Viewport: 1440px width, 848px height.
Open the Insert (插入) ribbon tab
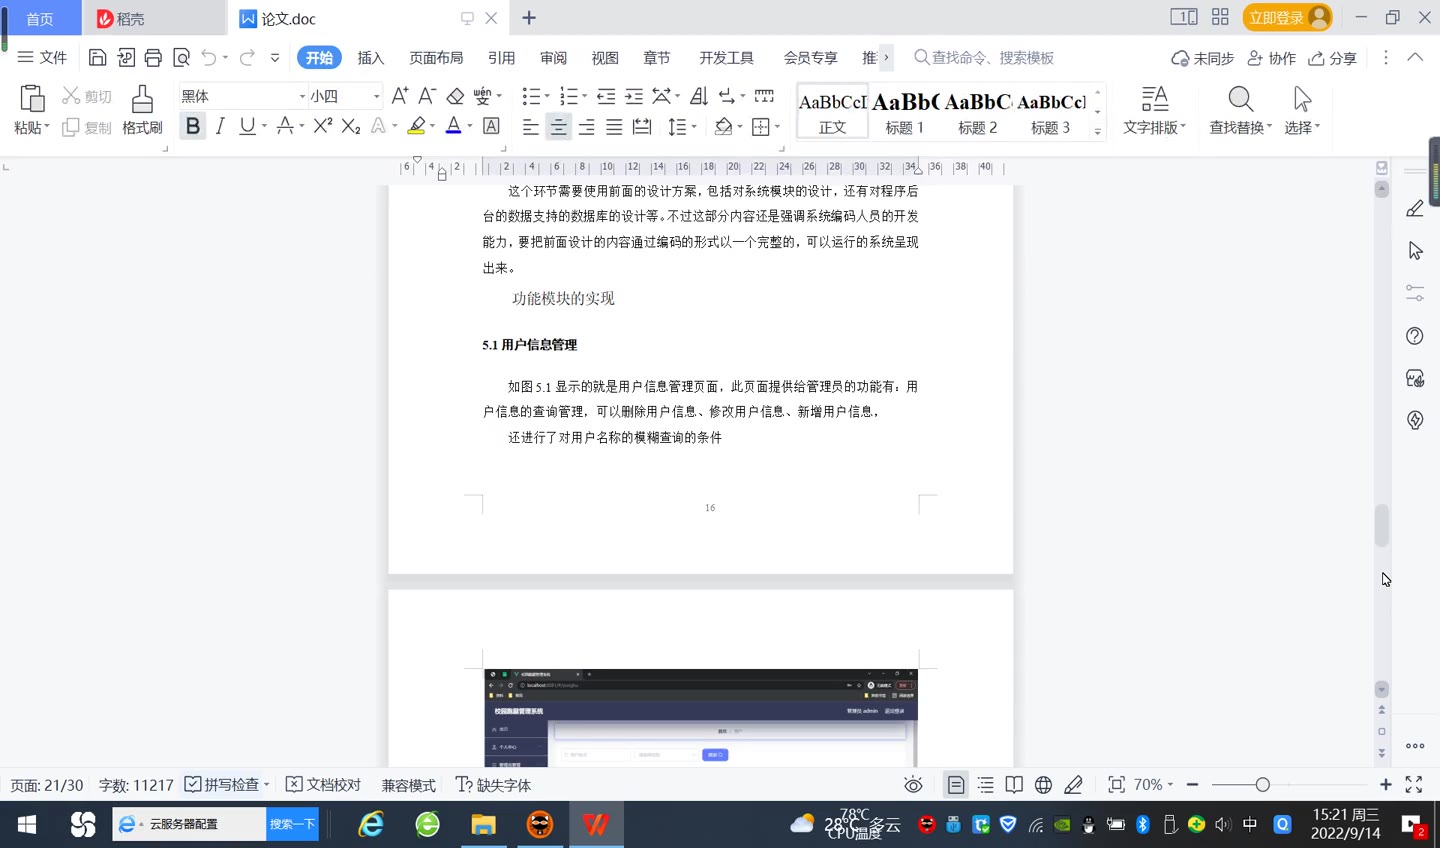371,58
